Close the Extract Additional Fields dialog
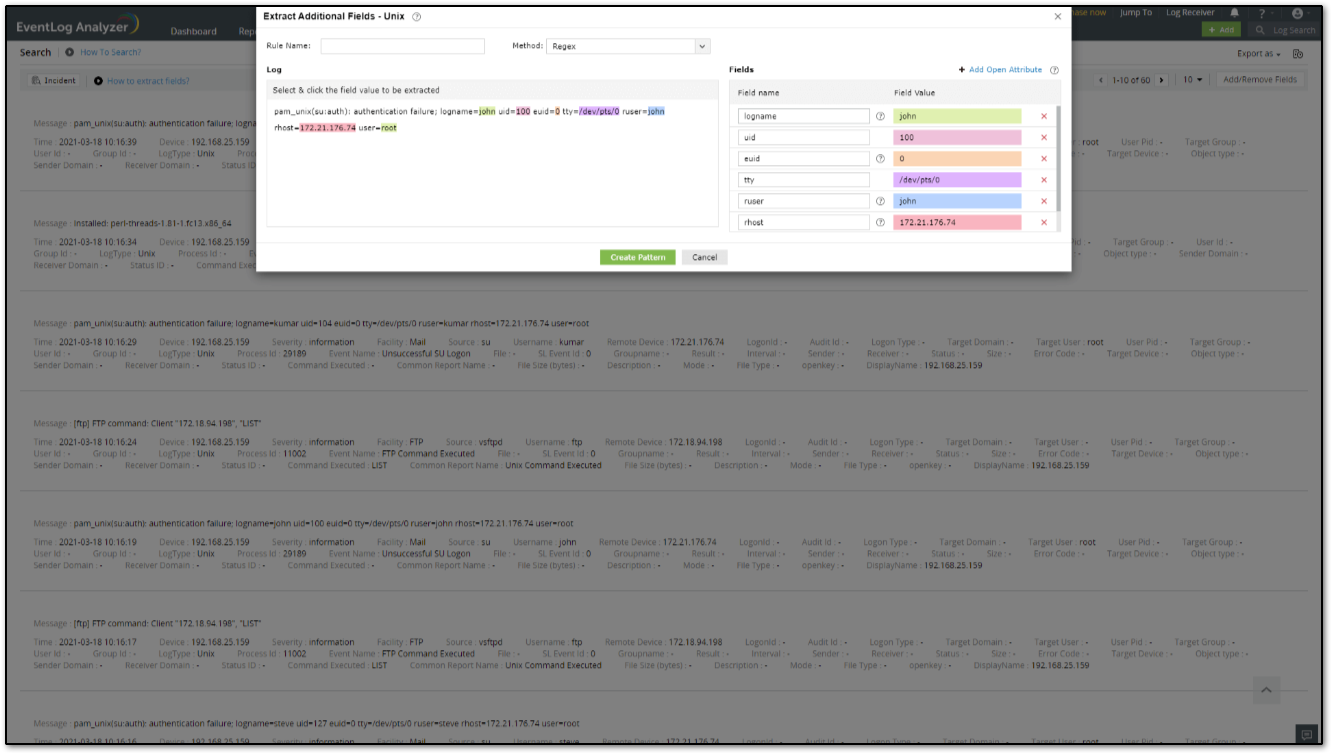The image size is (1332, 754). click(1058, 17)
